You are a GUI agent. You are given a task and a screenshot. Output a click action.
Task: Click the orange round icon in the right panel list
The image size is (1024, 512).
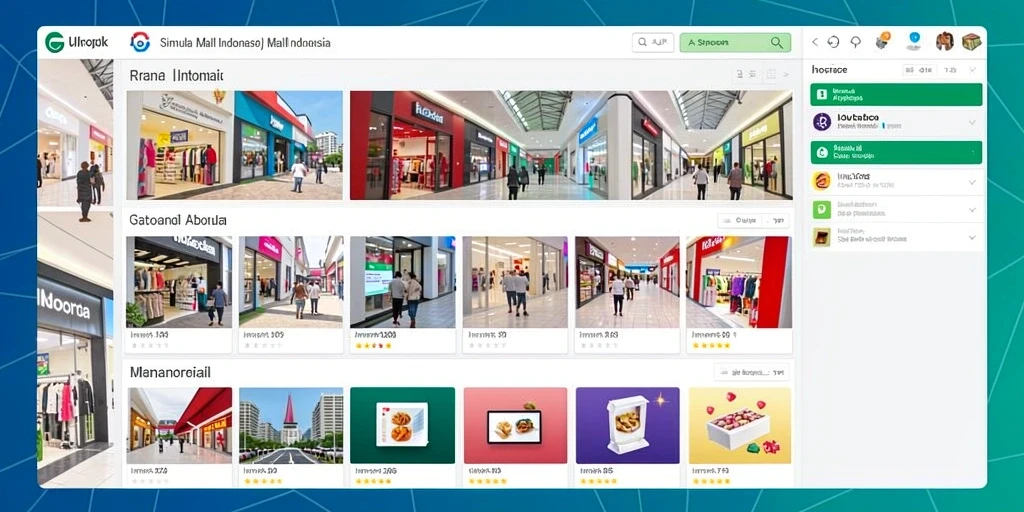point(821,181)
